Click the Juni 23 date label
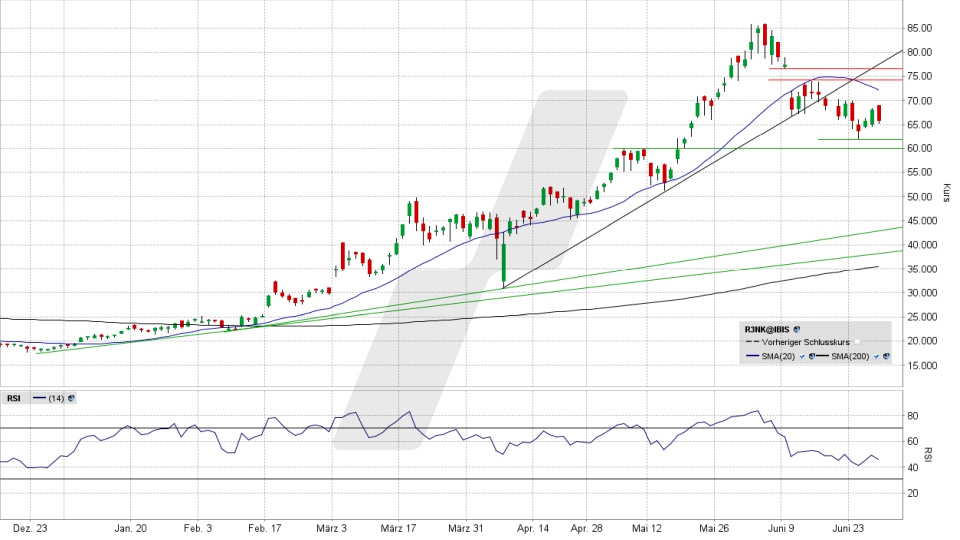This screenshot has width=960, height=540. tap(848, 528)
